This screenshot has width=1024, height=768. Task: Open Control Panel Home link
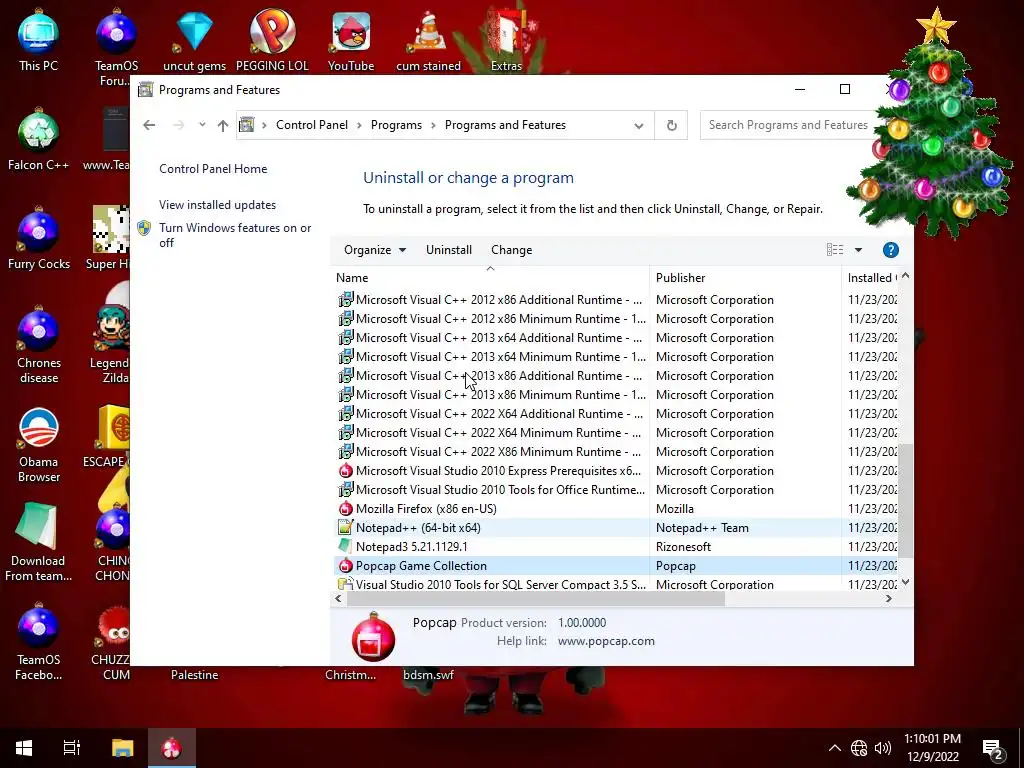click(x=213, y=169)
